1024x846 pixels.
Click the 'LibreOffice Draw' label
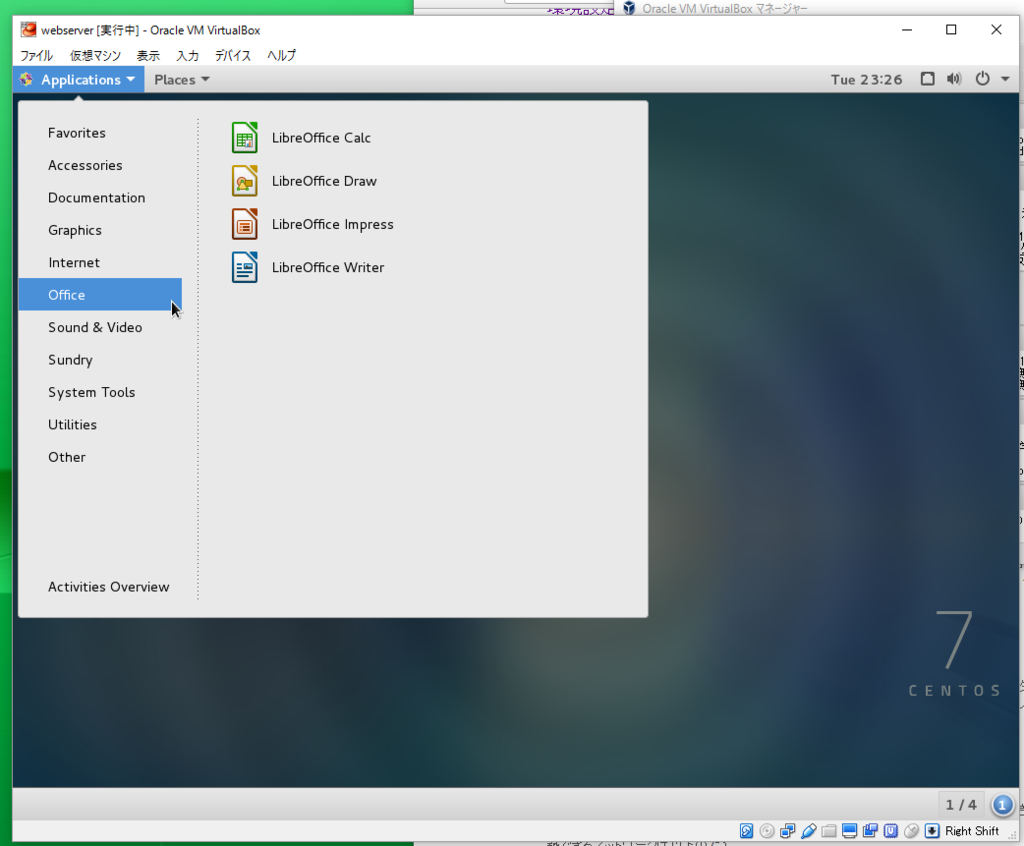point(324,181)
